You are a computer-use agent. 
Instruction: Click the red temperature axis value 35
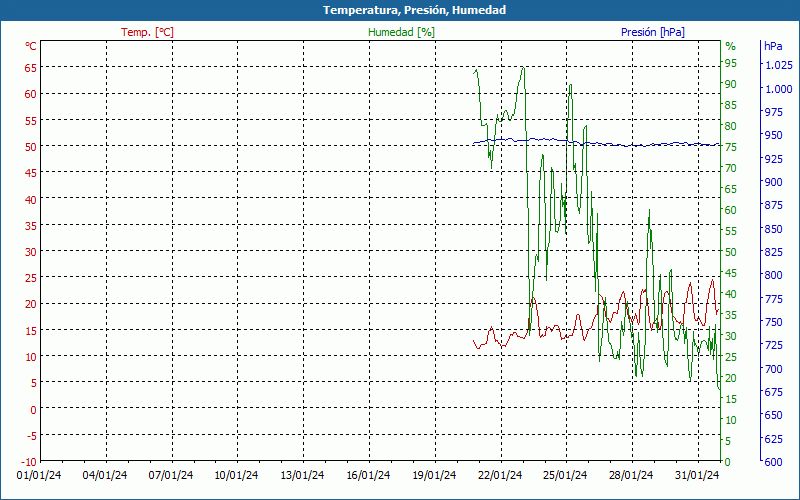(x=30, y=225)
